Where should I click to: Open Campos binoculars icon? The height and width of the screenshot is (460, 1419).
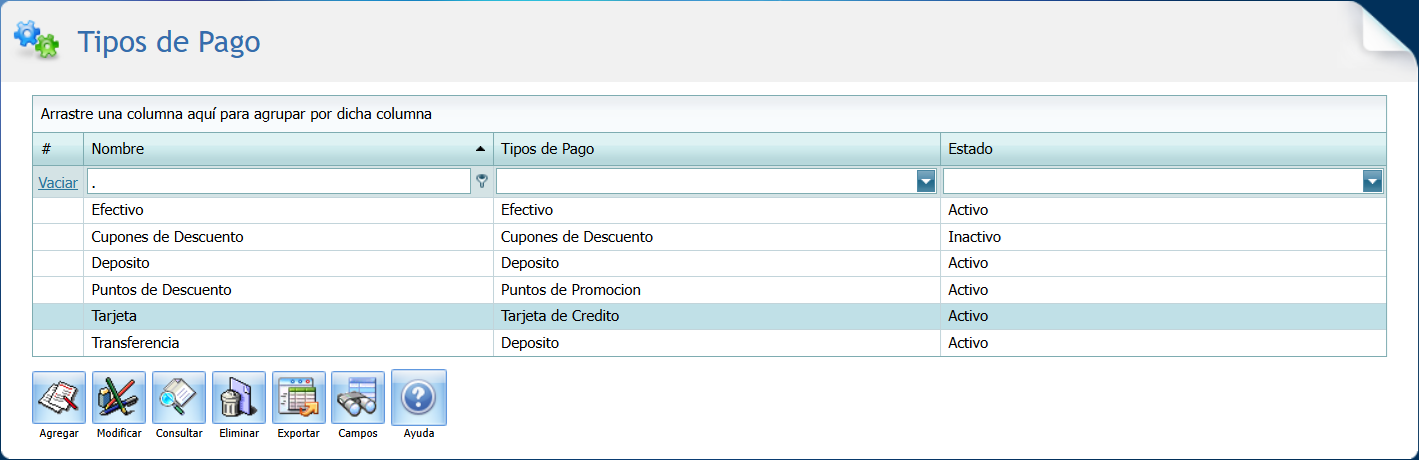358,398
